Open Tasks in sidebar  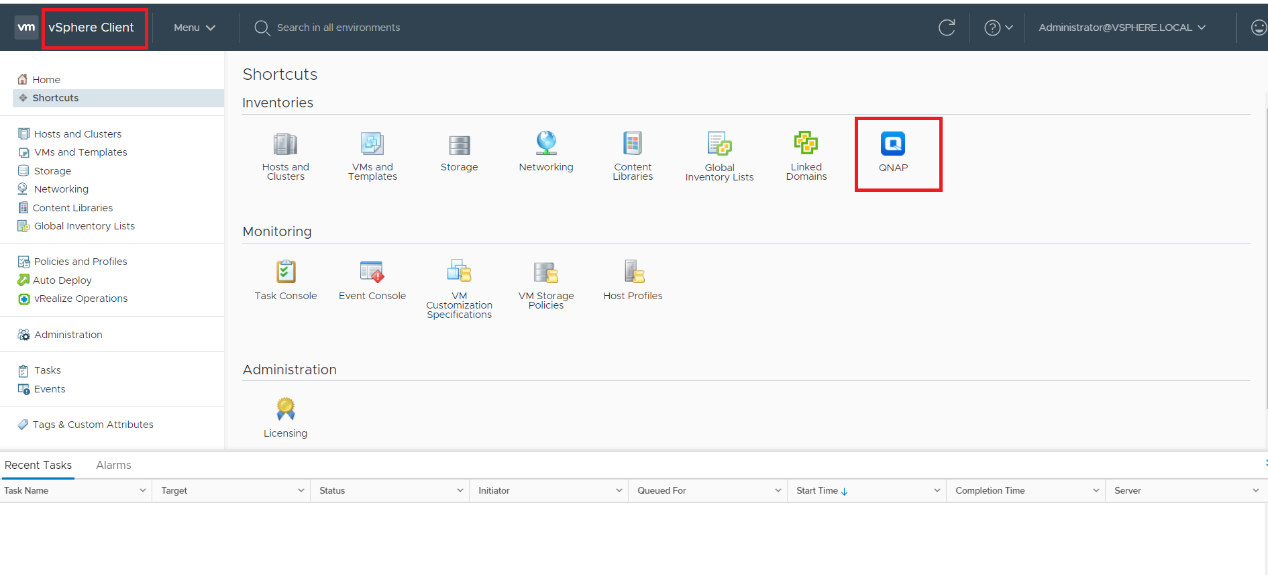click(39, 371)
